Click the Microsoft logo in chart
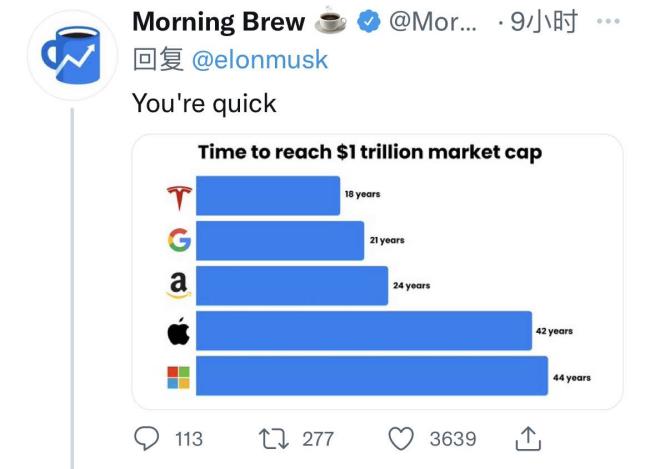This screenshot has width=650, height=469. [179, 377]
